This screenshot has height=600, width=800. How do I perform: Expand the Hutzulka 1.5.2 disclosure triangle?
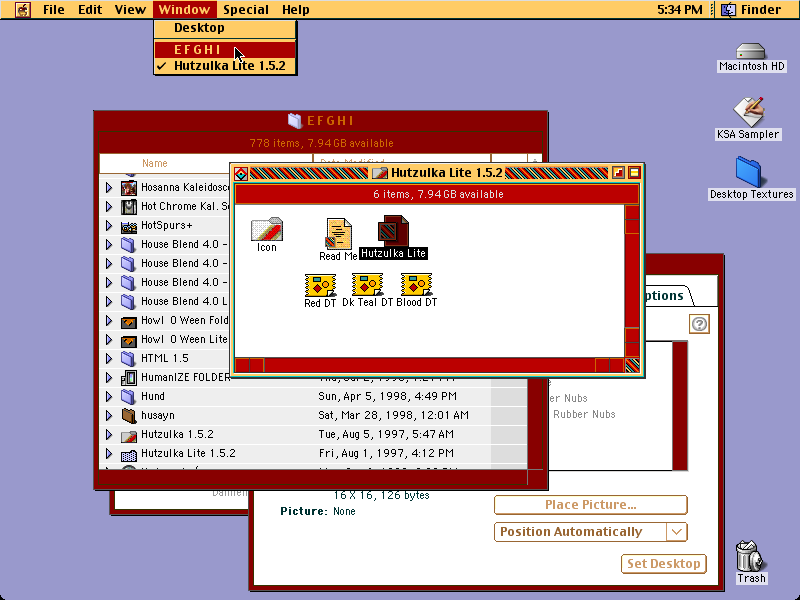point(109,435)
